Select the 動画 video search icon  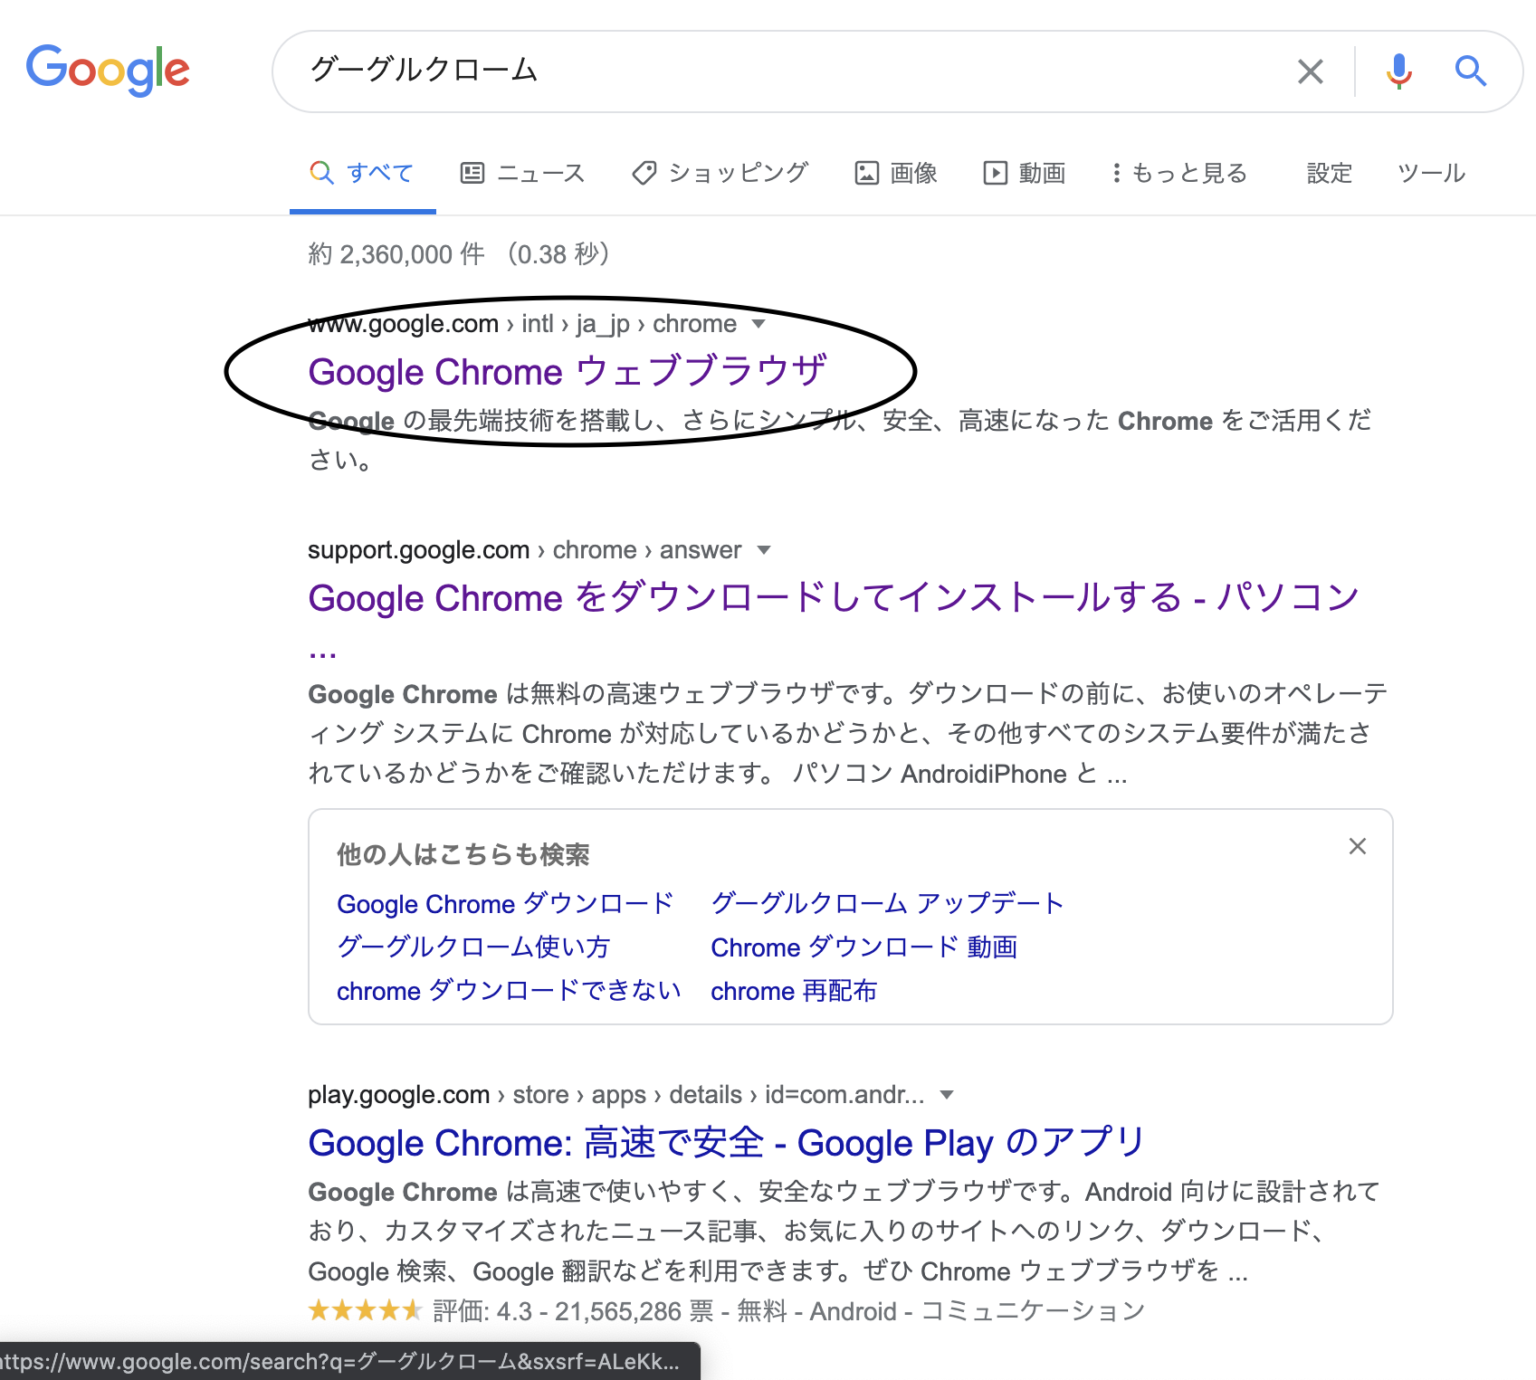point(995,172)
